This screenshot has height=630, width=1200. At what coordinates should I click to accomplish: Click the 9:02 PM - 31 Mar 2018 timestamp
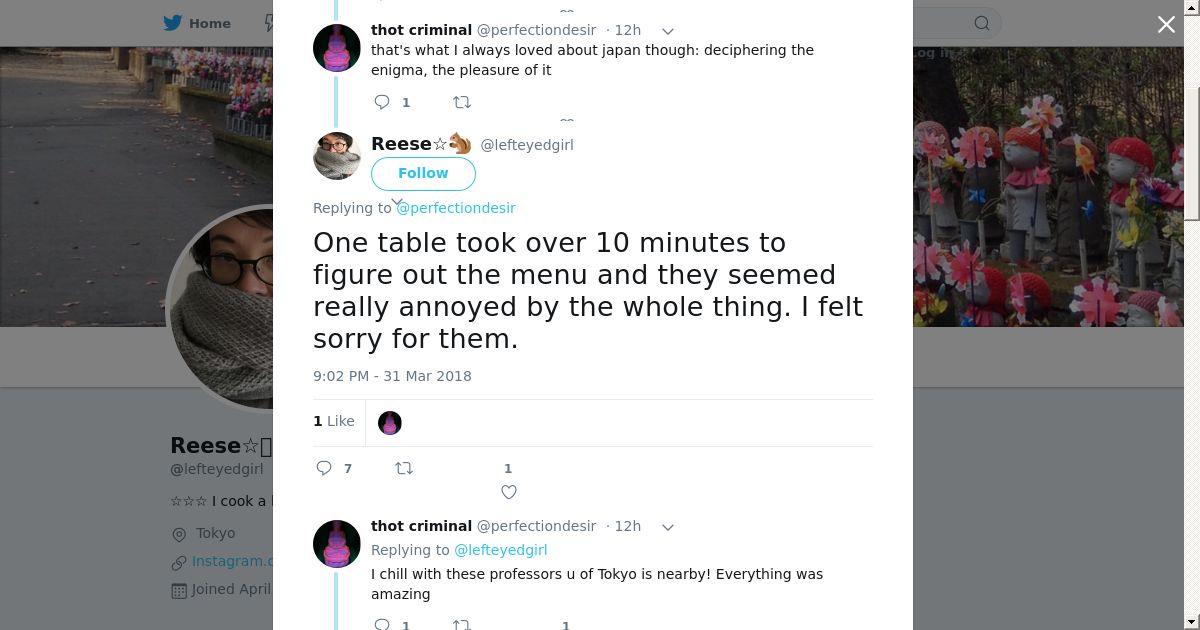[392, 376]
